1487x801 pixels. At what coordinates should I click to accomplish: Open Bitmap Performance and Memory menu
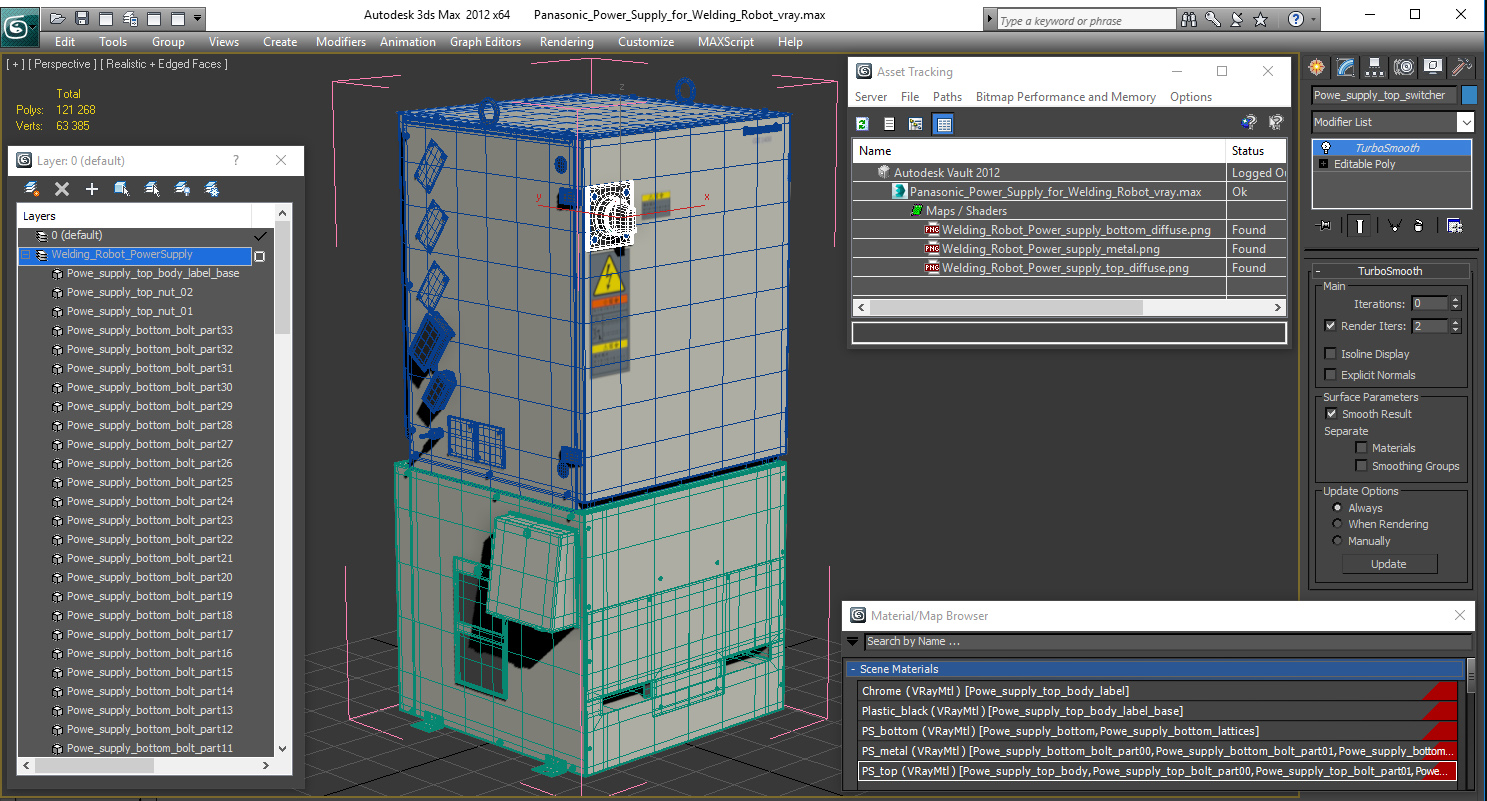(x=1065, y=97)
